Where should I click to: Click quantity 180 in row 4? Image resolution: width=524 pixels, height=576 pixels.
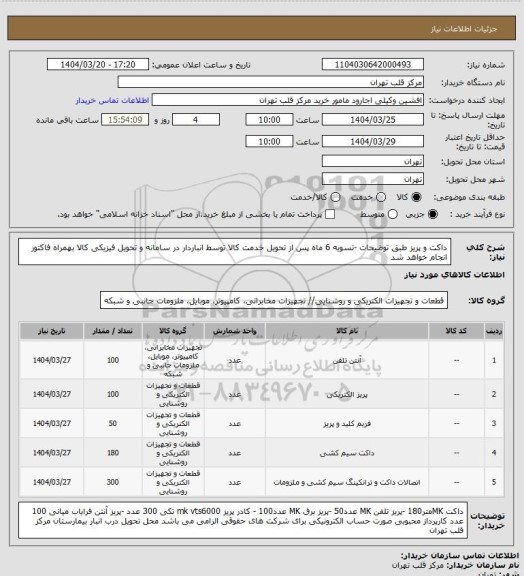coord(112,453)
